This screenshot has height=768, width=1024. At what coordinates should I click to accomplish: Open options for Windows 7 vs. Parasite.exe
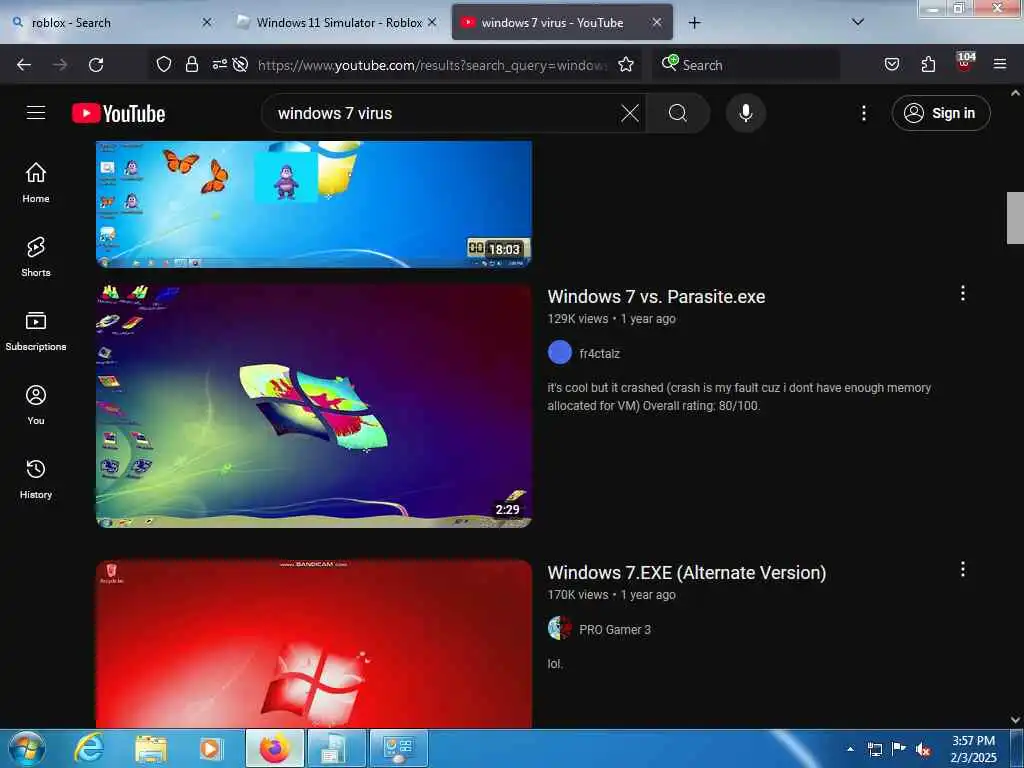[x=963, y=293]
